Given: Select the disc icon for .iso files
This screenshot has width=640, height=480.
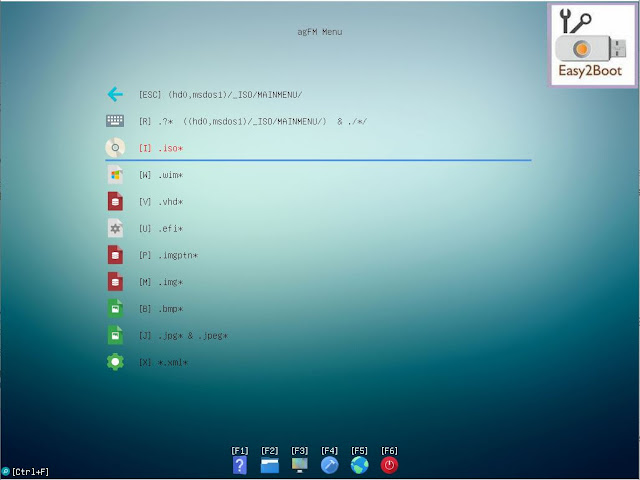Looking at the screenshot, I should pyautogui.click(x=115, y=148).
